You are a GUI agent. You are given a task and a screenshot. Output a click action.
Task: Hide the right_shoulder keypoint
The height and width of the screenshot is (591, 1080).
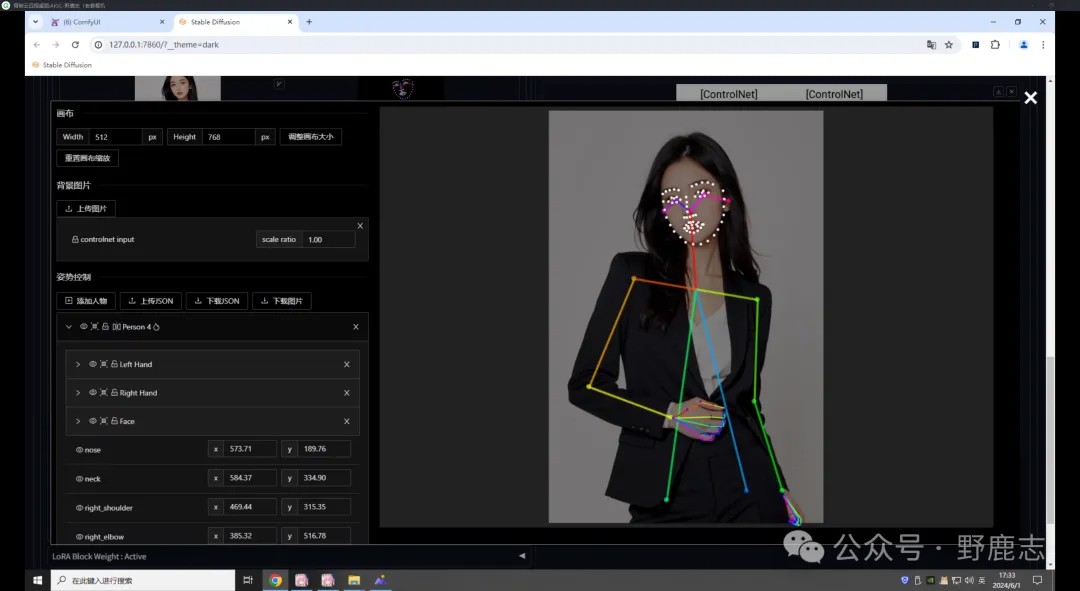[x=79, y=508]
